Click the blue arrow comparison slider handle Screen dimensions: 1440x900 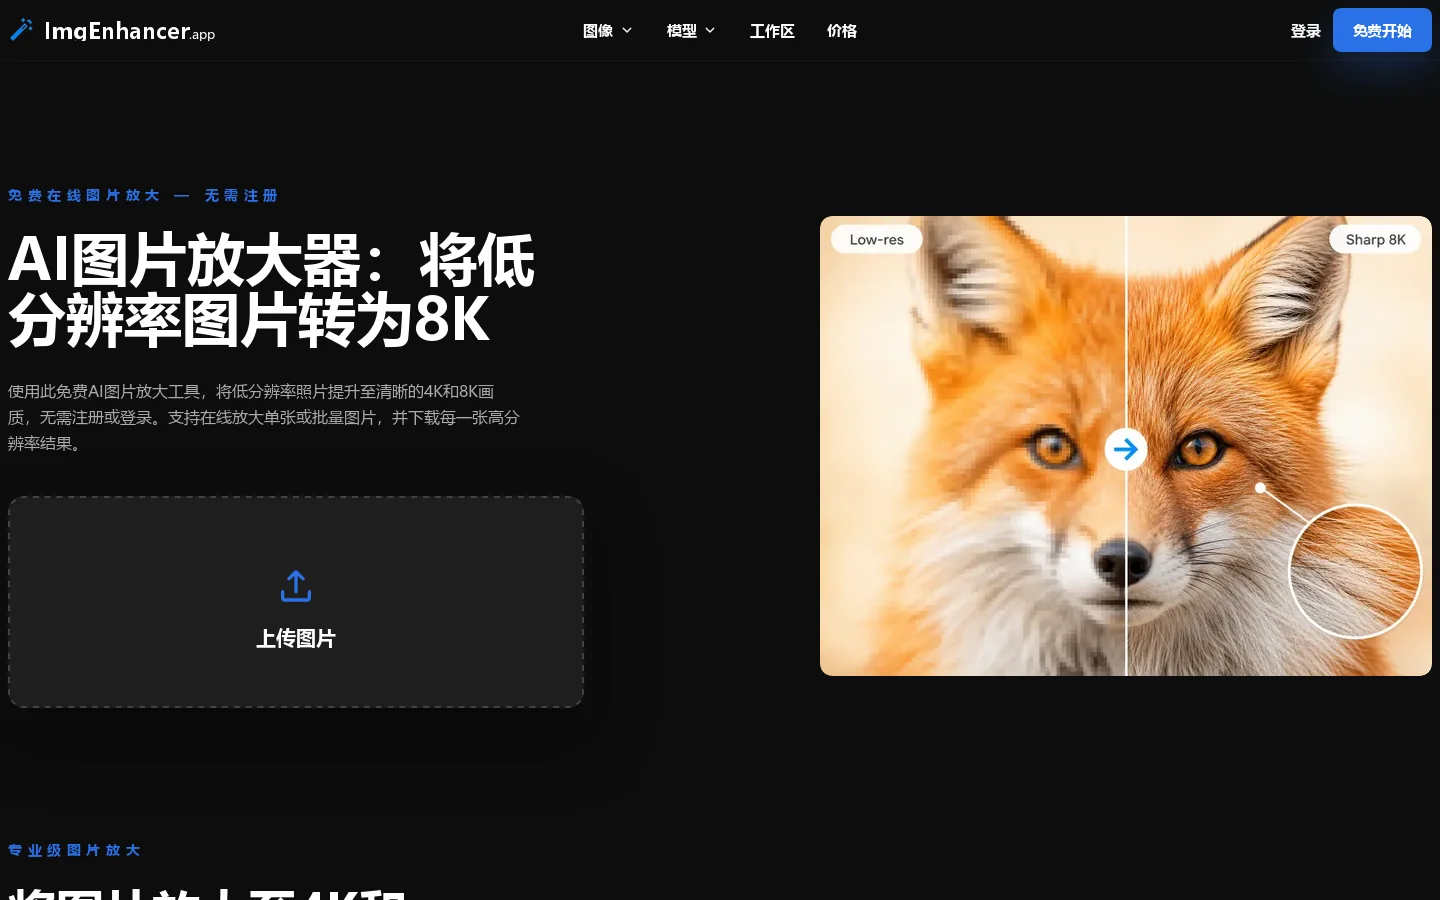point(1125,450)
